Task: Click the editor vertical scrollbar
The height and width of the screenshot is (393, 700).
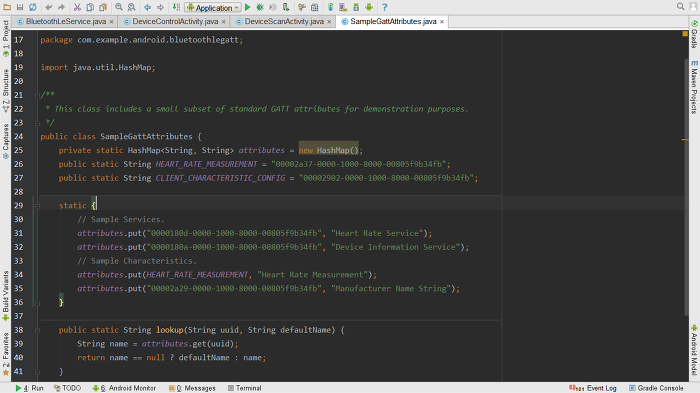Action: pyautogui.click(x=686, y=186)
